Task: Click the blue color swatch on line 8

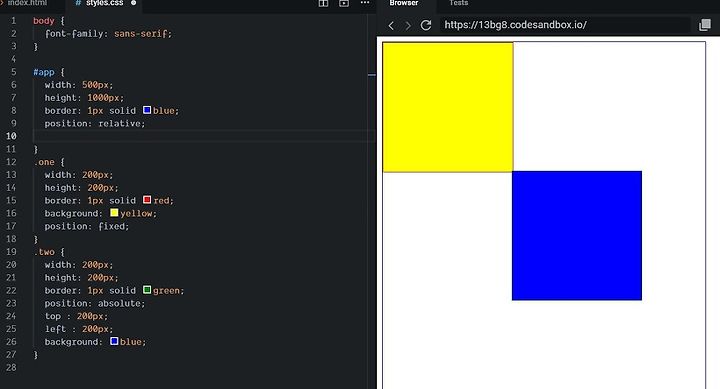Action: [147, 110]
